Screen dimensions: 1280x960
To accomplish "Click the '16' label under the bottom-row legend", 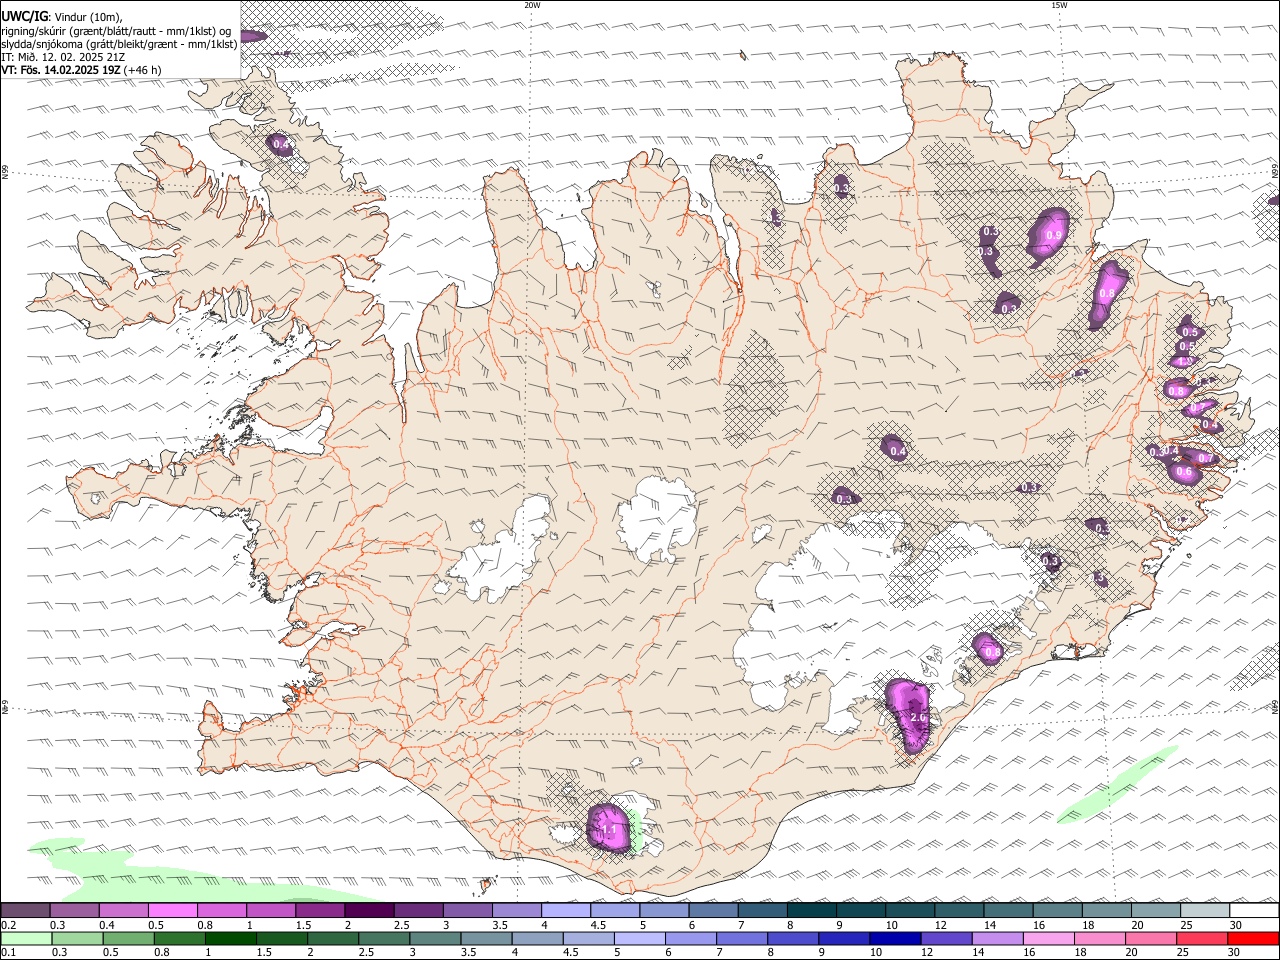I will click(x=1029, y=953).
